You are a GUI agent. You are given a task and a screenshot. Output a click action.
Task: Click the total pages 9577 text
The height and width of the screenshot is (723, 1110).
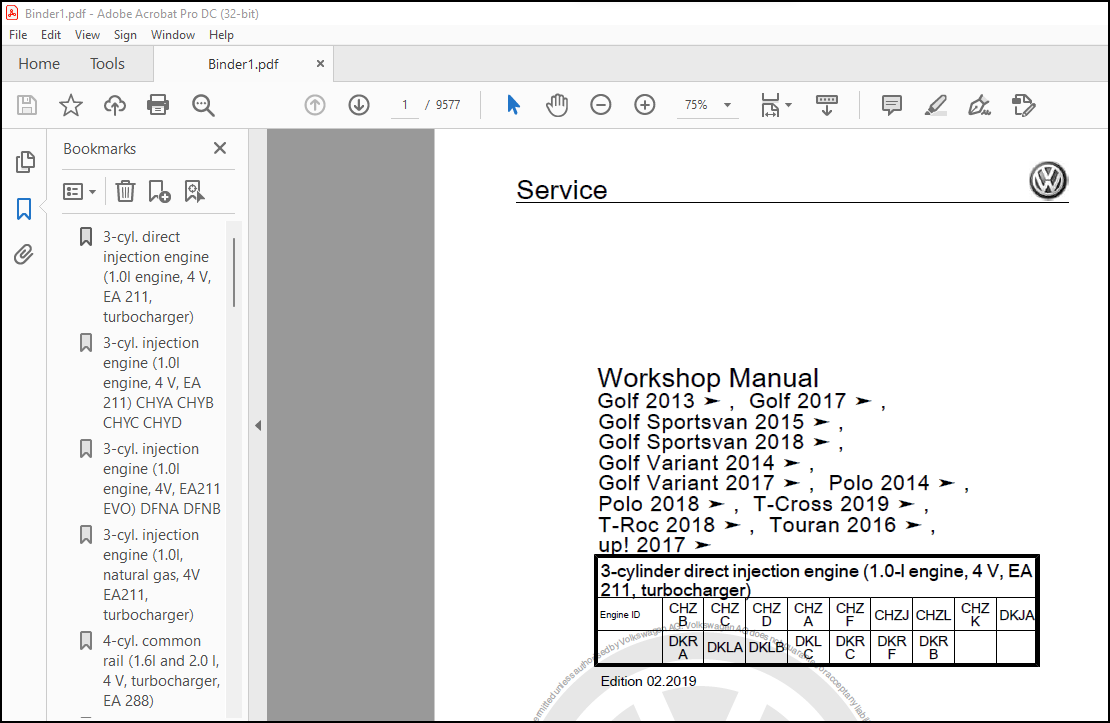point(448,105)
